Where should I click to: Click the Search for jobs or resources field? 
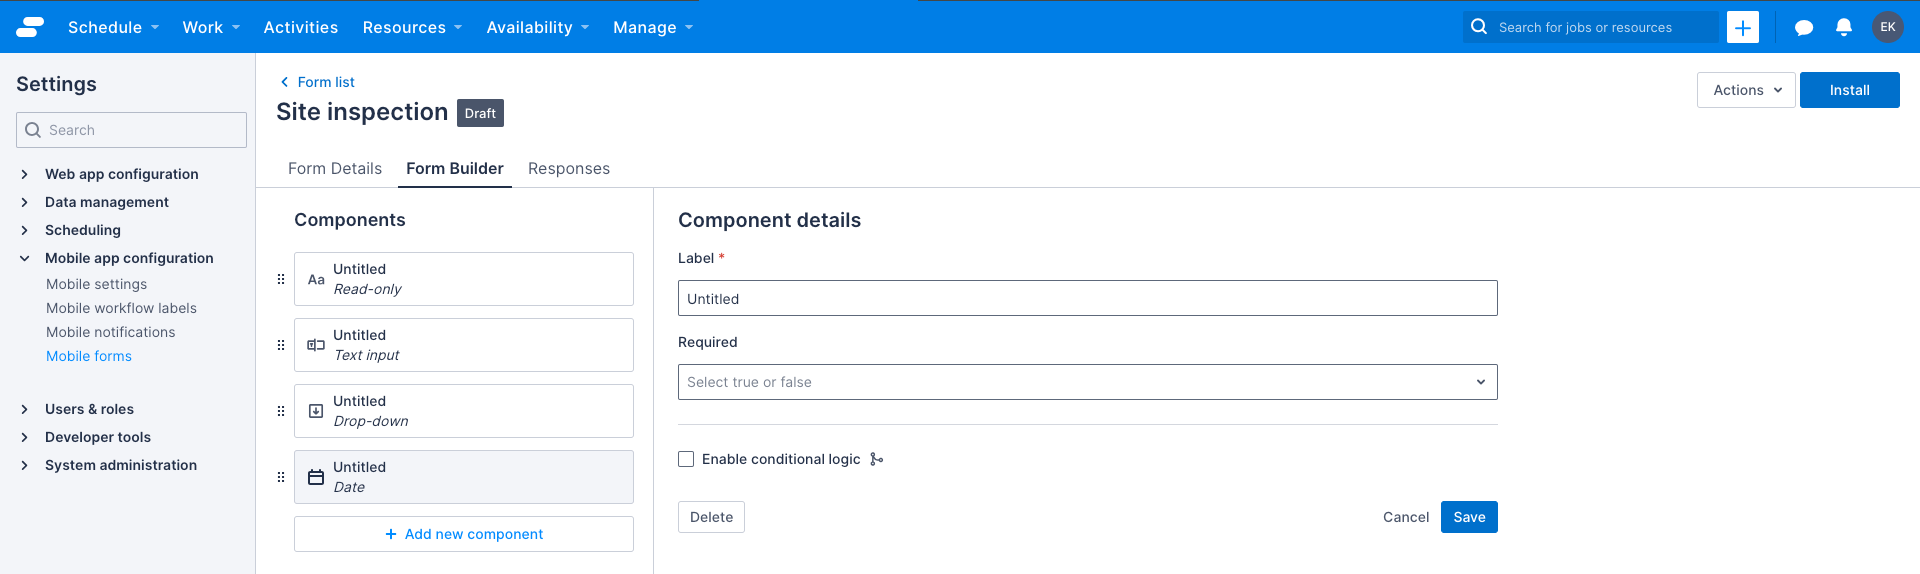coord(1590,27)
